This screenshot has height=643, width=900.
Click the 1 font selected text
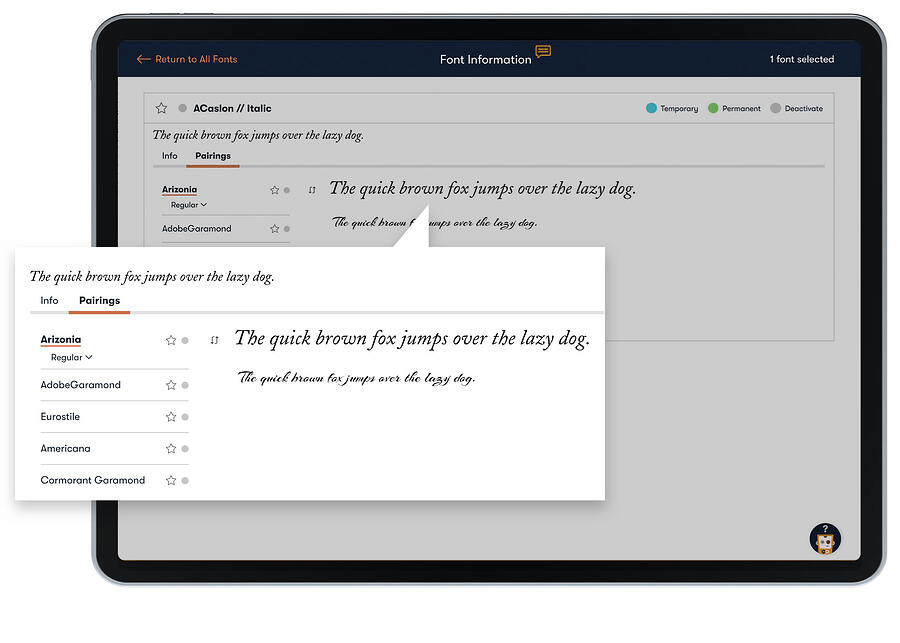coord(802,59)
